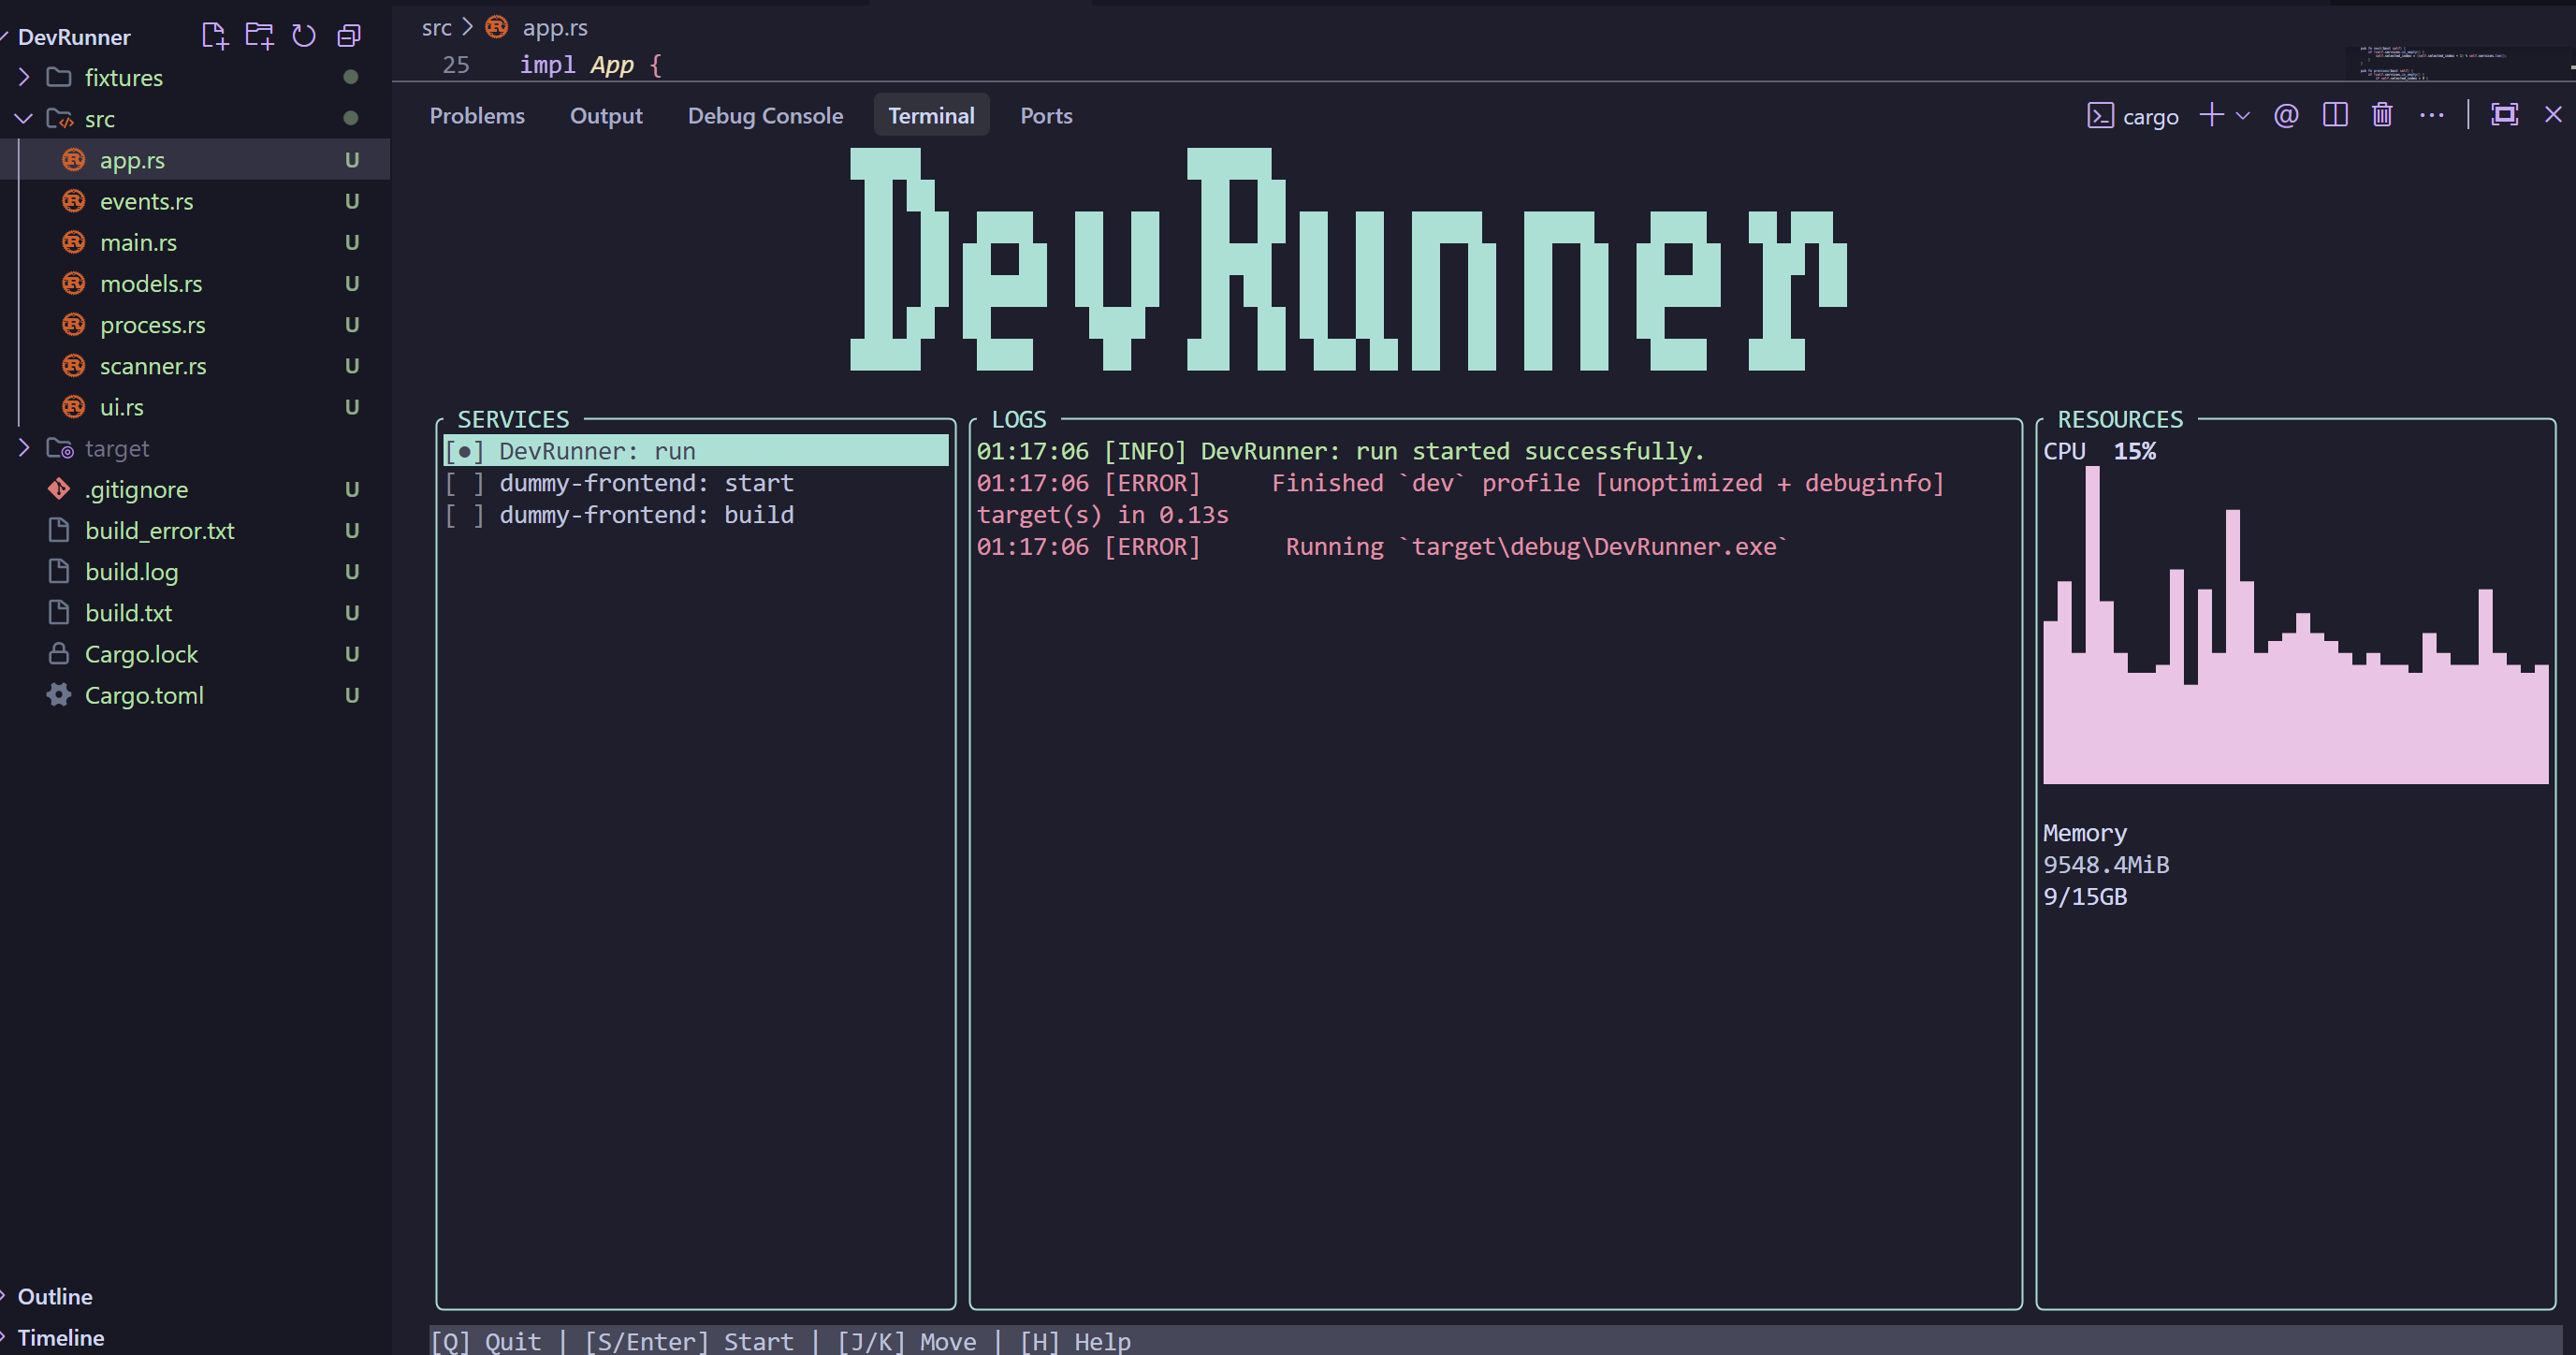Switch to the Output tab

tap(606, 116)
